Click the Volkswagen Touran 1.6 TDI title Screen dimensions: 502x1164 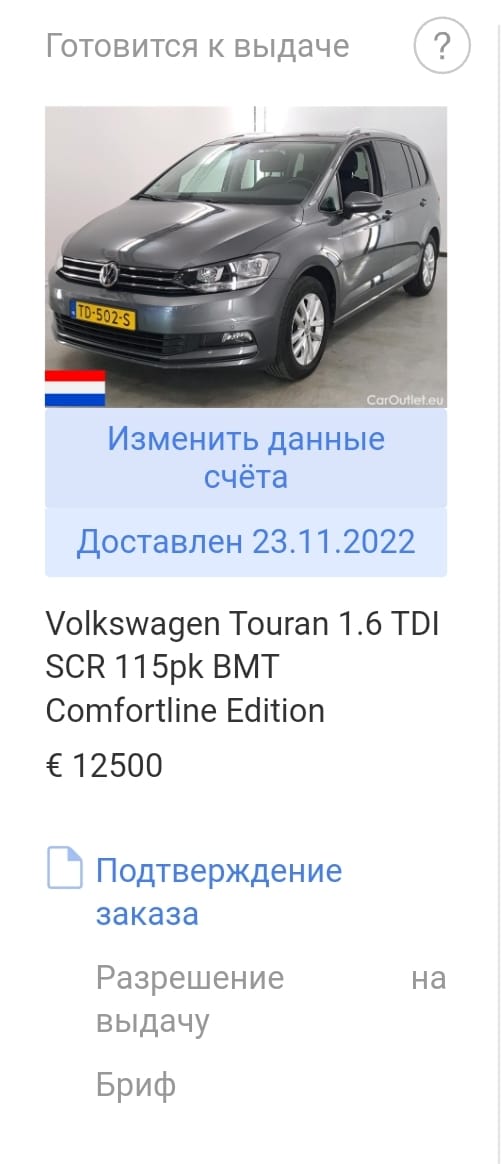tap(242, 667)
